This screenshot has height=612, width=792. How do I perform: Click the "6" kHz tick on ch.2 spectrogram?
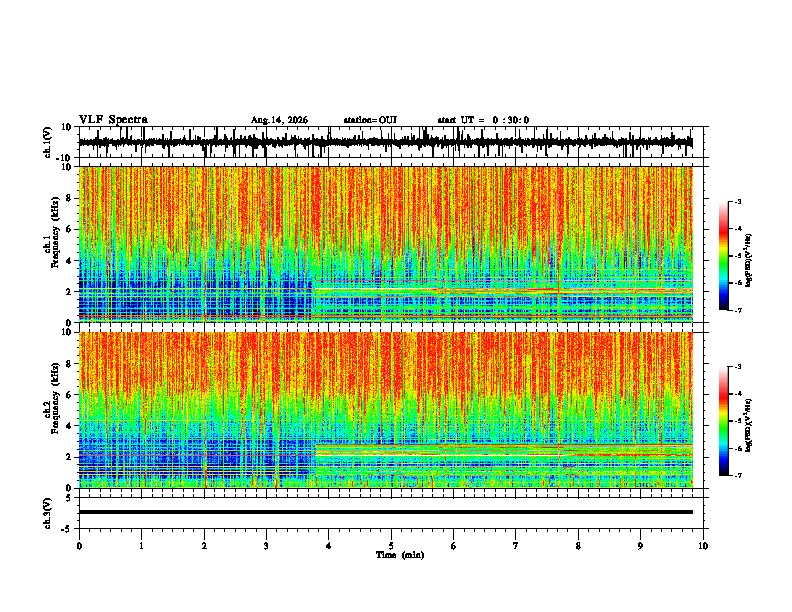(x=70, y=394)
